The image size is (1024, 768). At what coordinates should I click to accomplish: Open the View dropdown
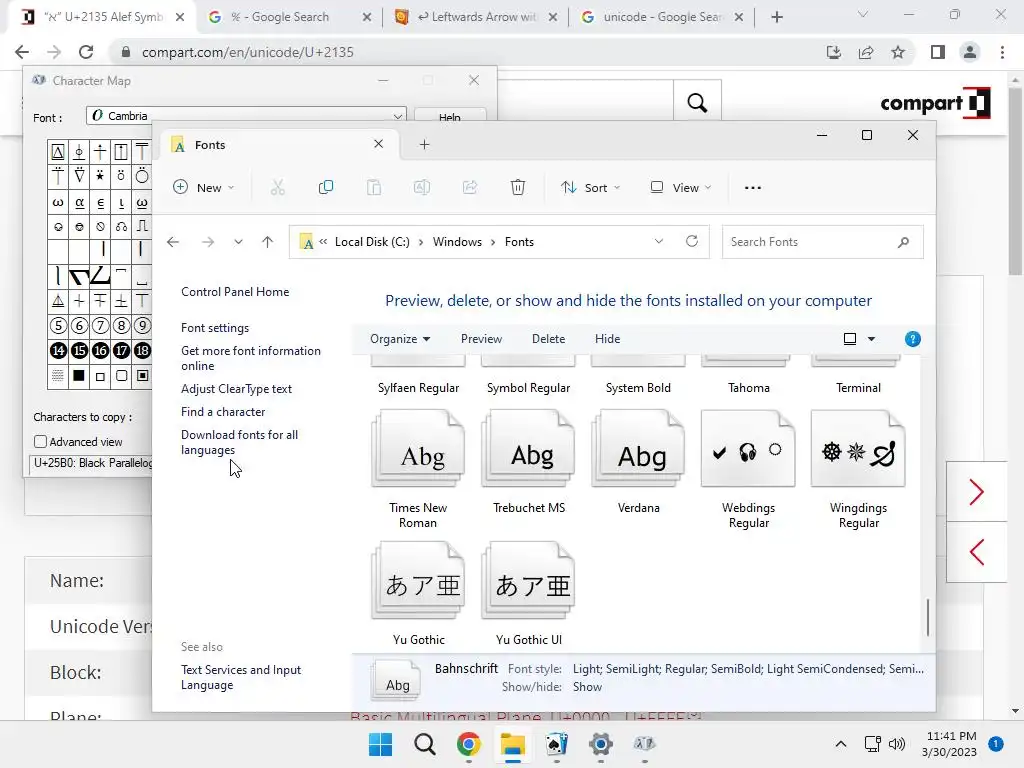click(x=680, y=188)
